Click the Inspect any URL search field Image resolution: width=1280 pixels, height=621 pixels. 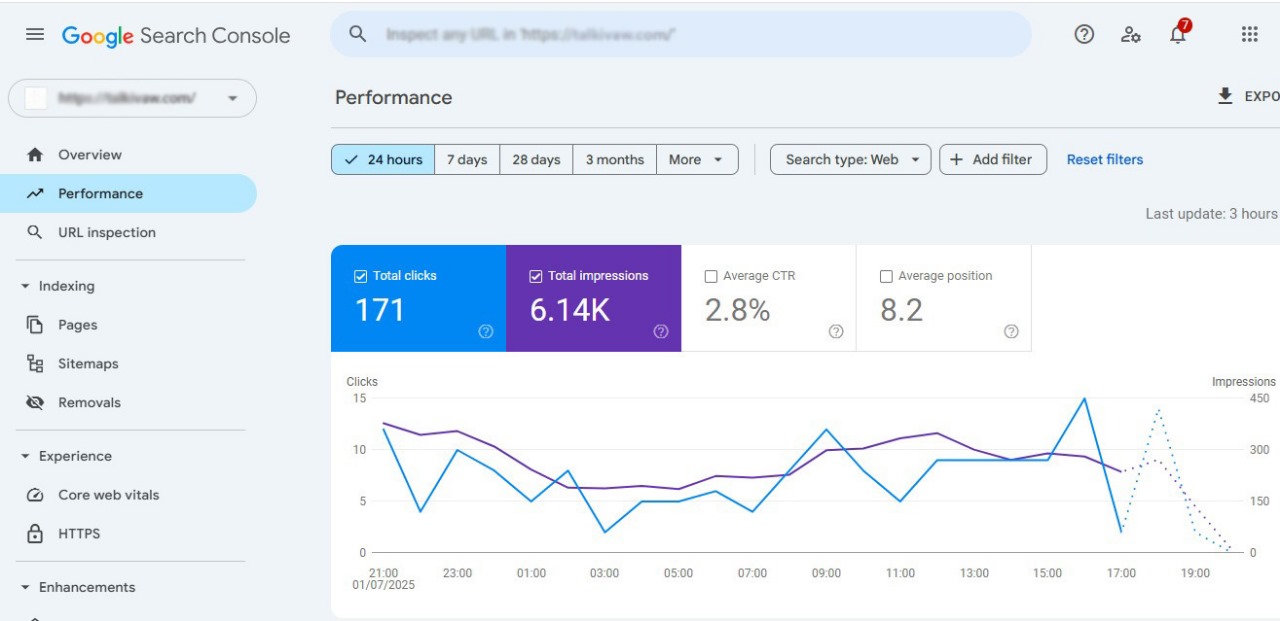[680, 35]
